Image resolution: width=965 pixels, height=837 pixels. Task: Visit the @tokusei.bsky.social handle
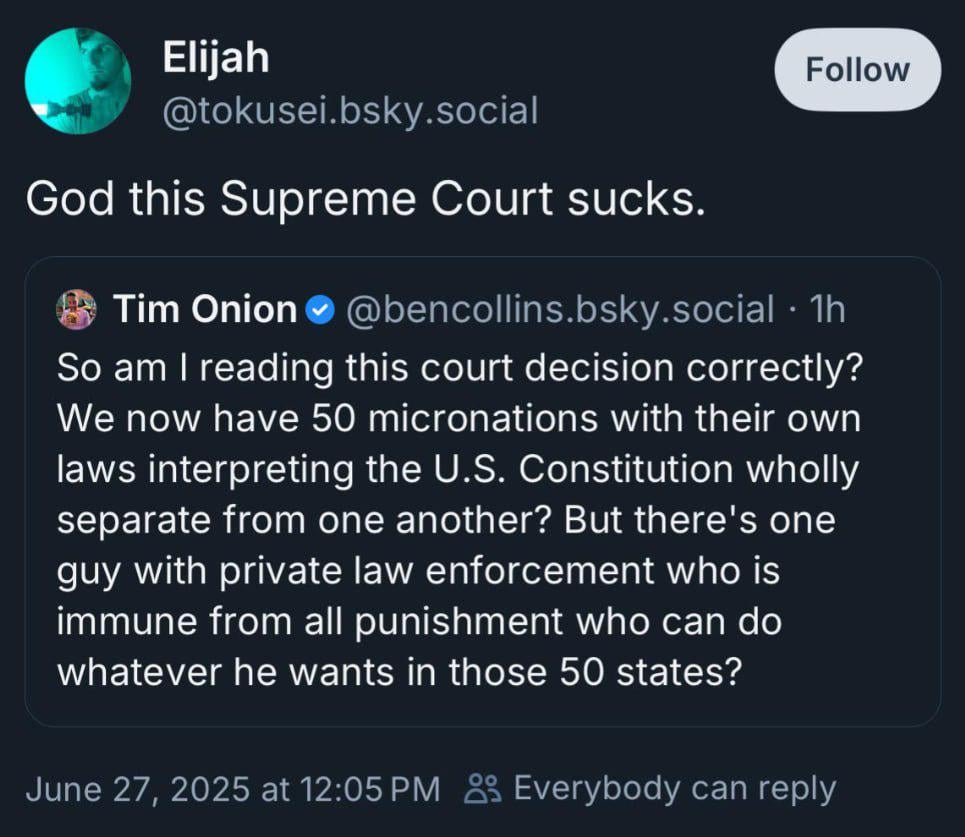tap(350, 110)
